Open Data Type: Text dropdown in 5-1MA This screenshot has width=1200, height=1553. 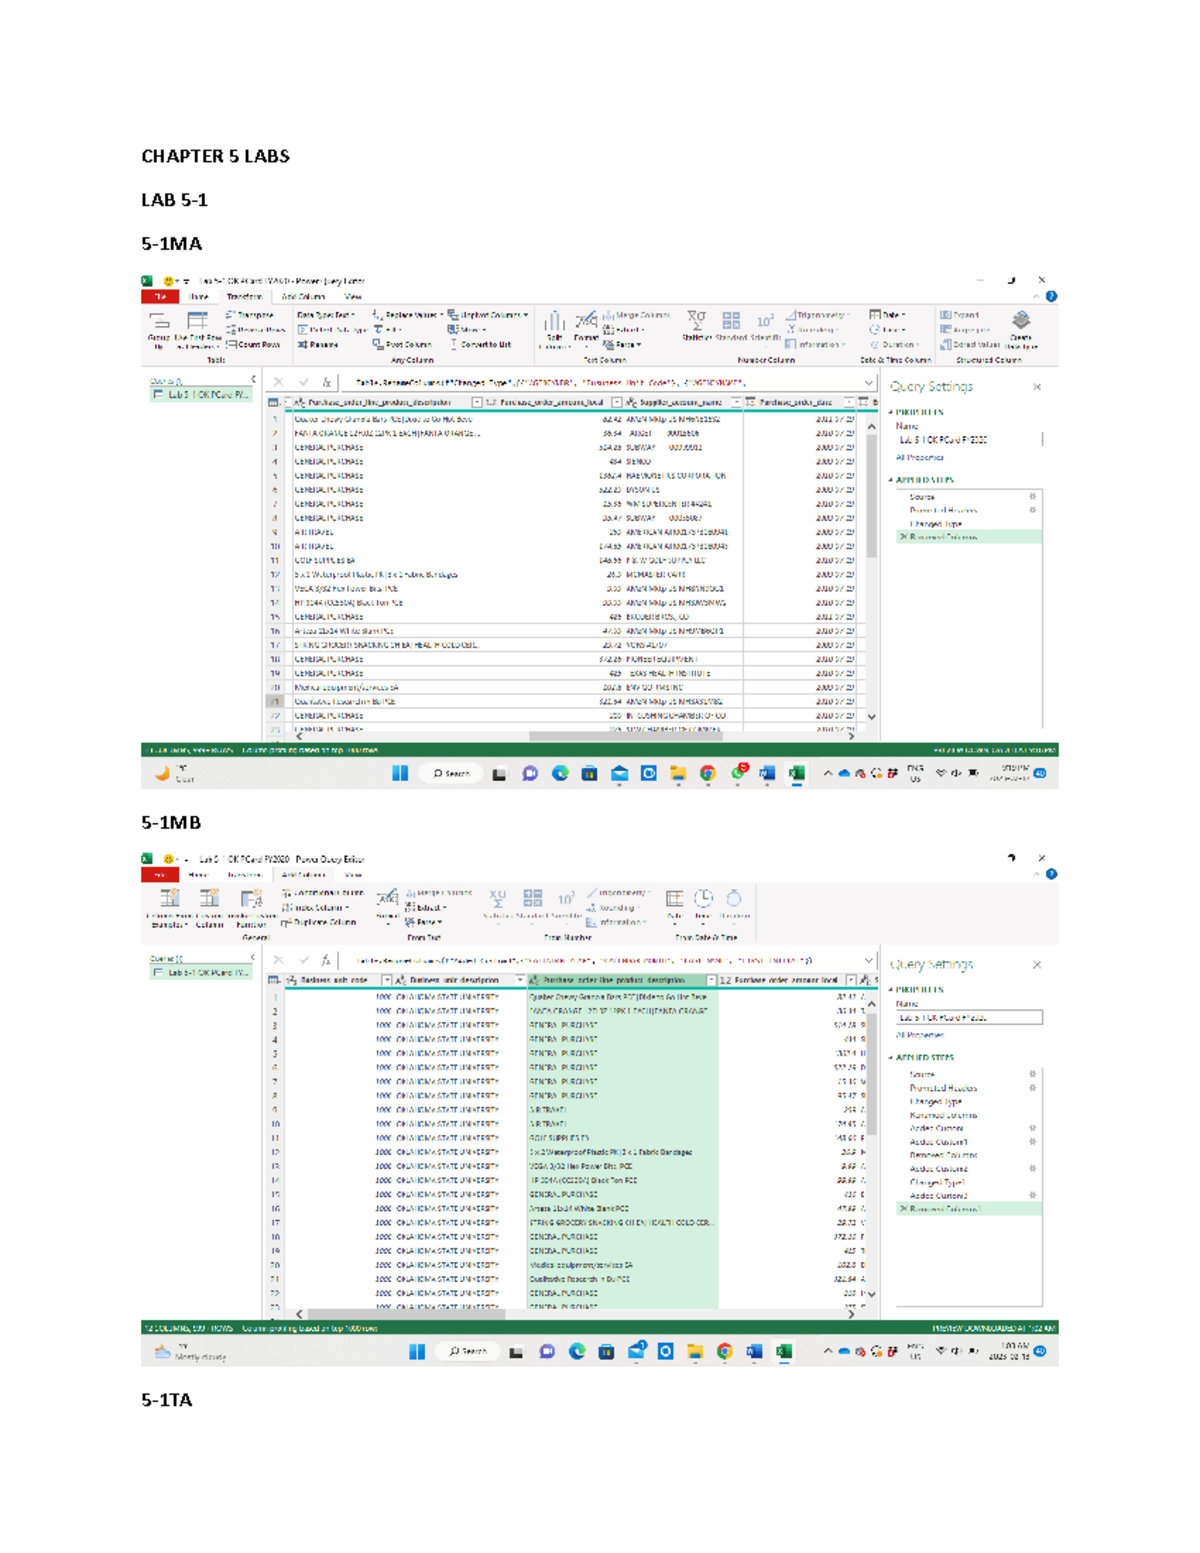coord(326,315)
